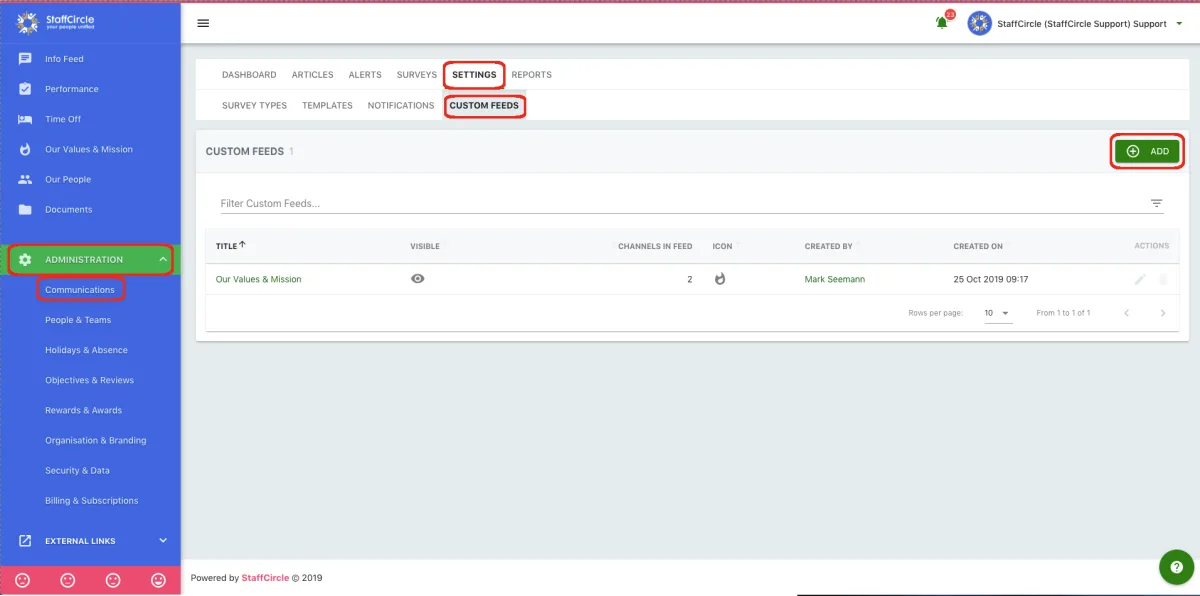Screen dimensions: 1200x596
Task: Click the Created On column header
Action: tap(978, 246)
